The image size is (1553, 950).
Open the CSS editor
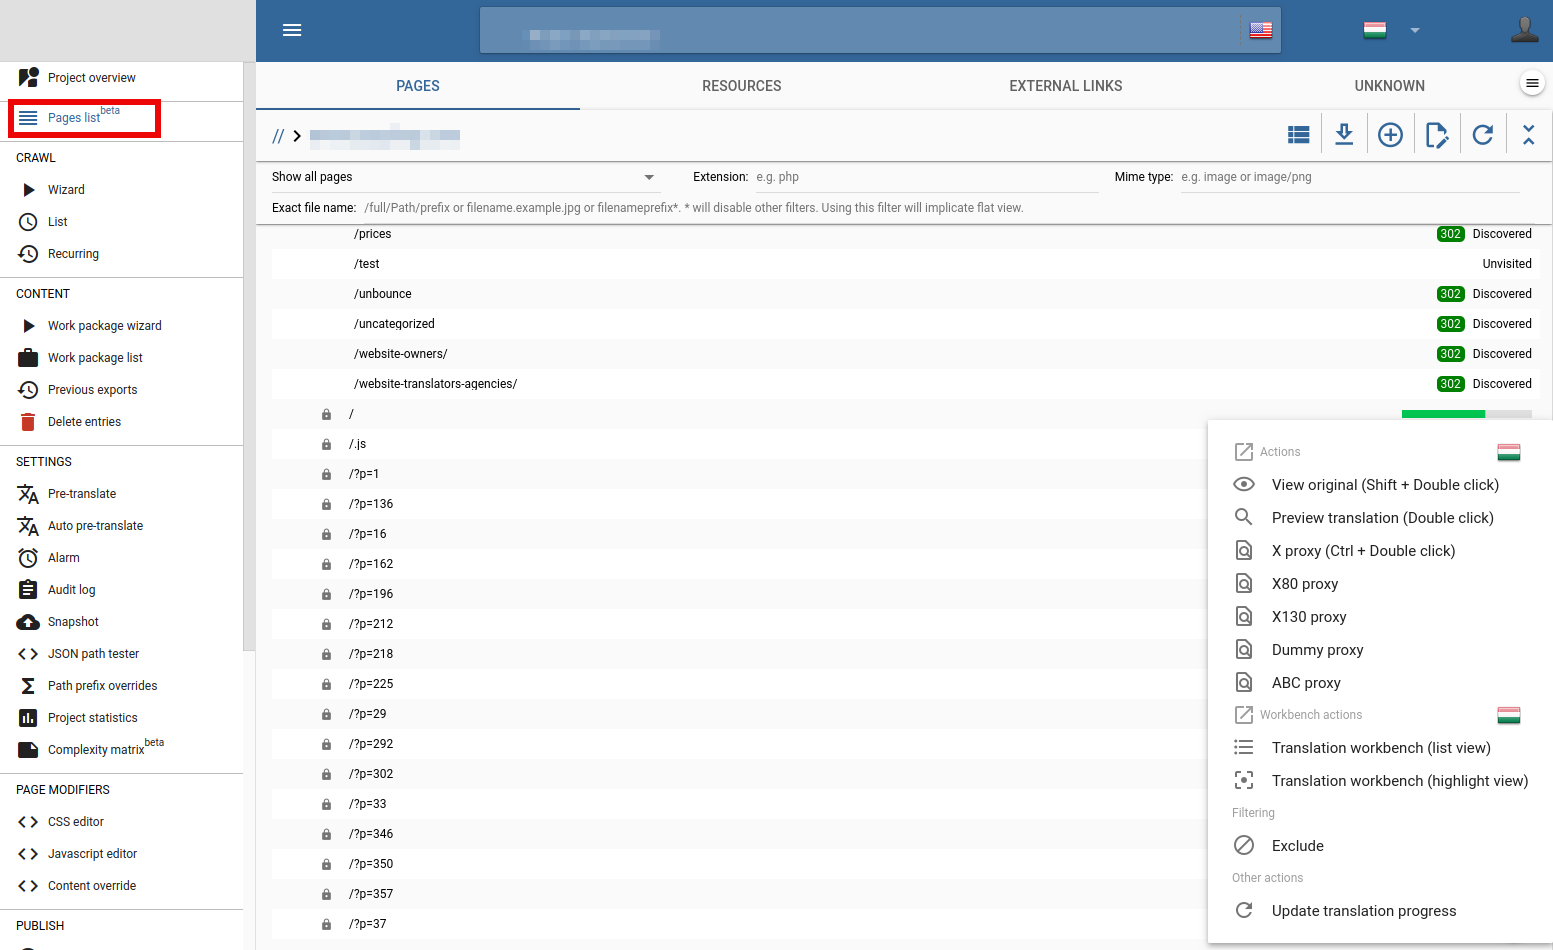pyautogui.click(x=76, y=822)
